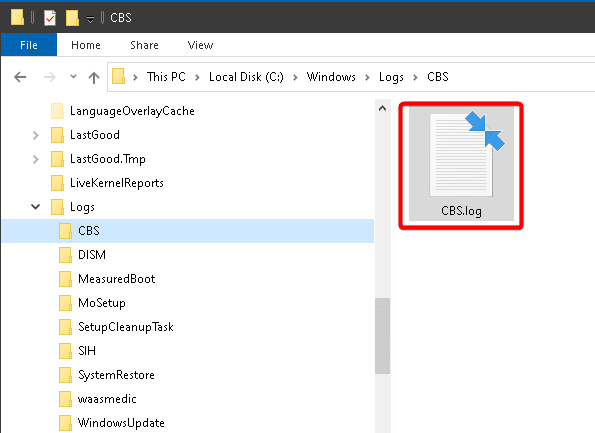Click the Properties quick access icon
Viewport: 595px width, 433px height.
click(50, 17)
